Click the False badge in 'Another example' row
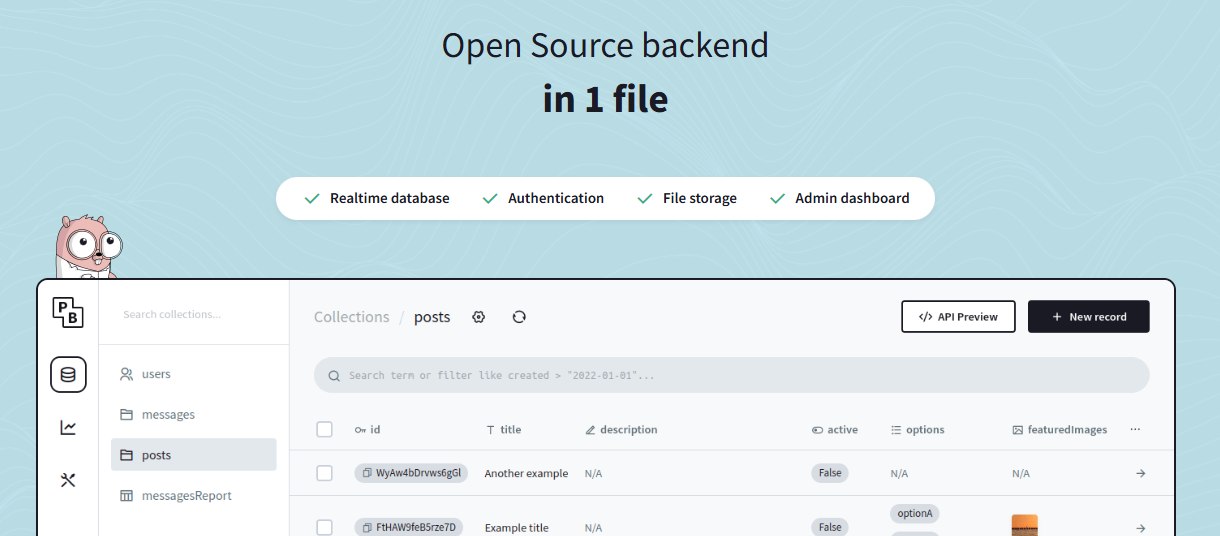The width and height of the screenshot is (1220, 536). click(830, 473)
